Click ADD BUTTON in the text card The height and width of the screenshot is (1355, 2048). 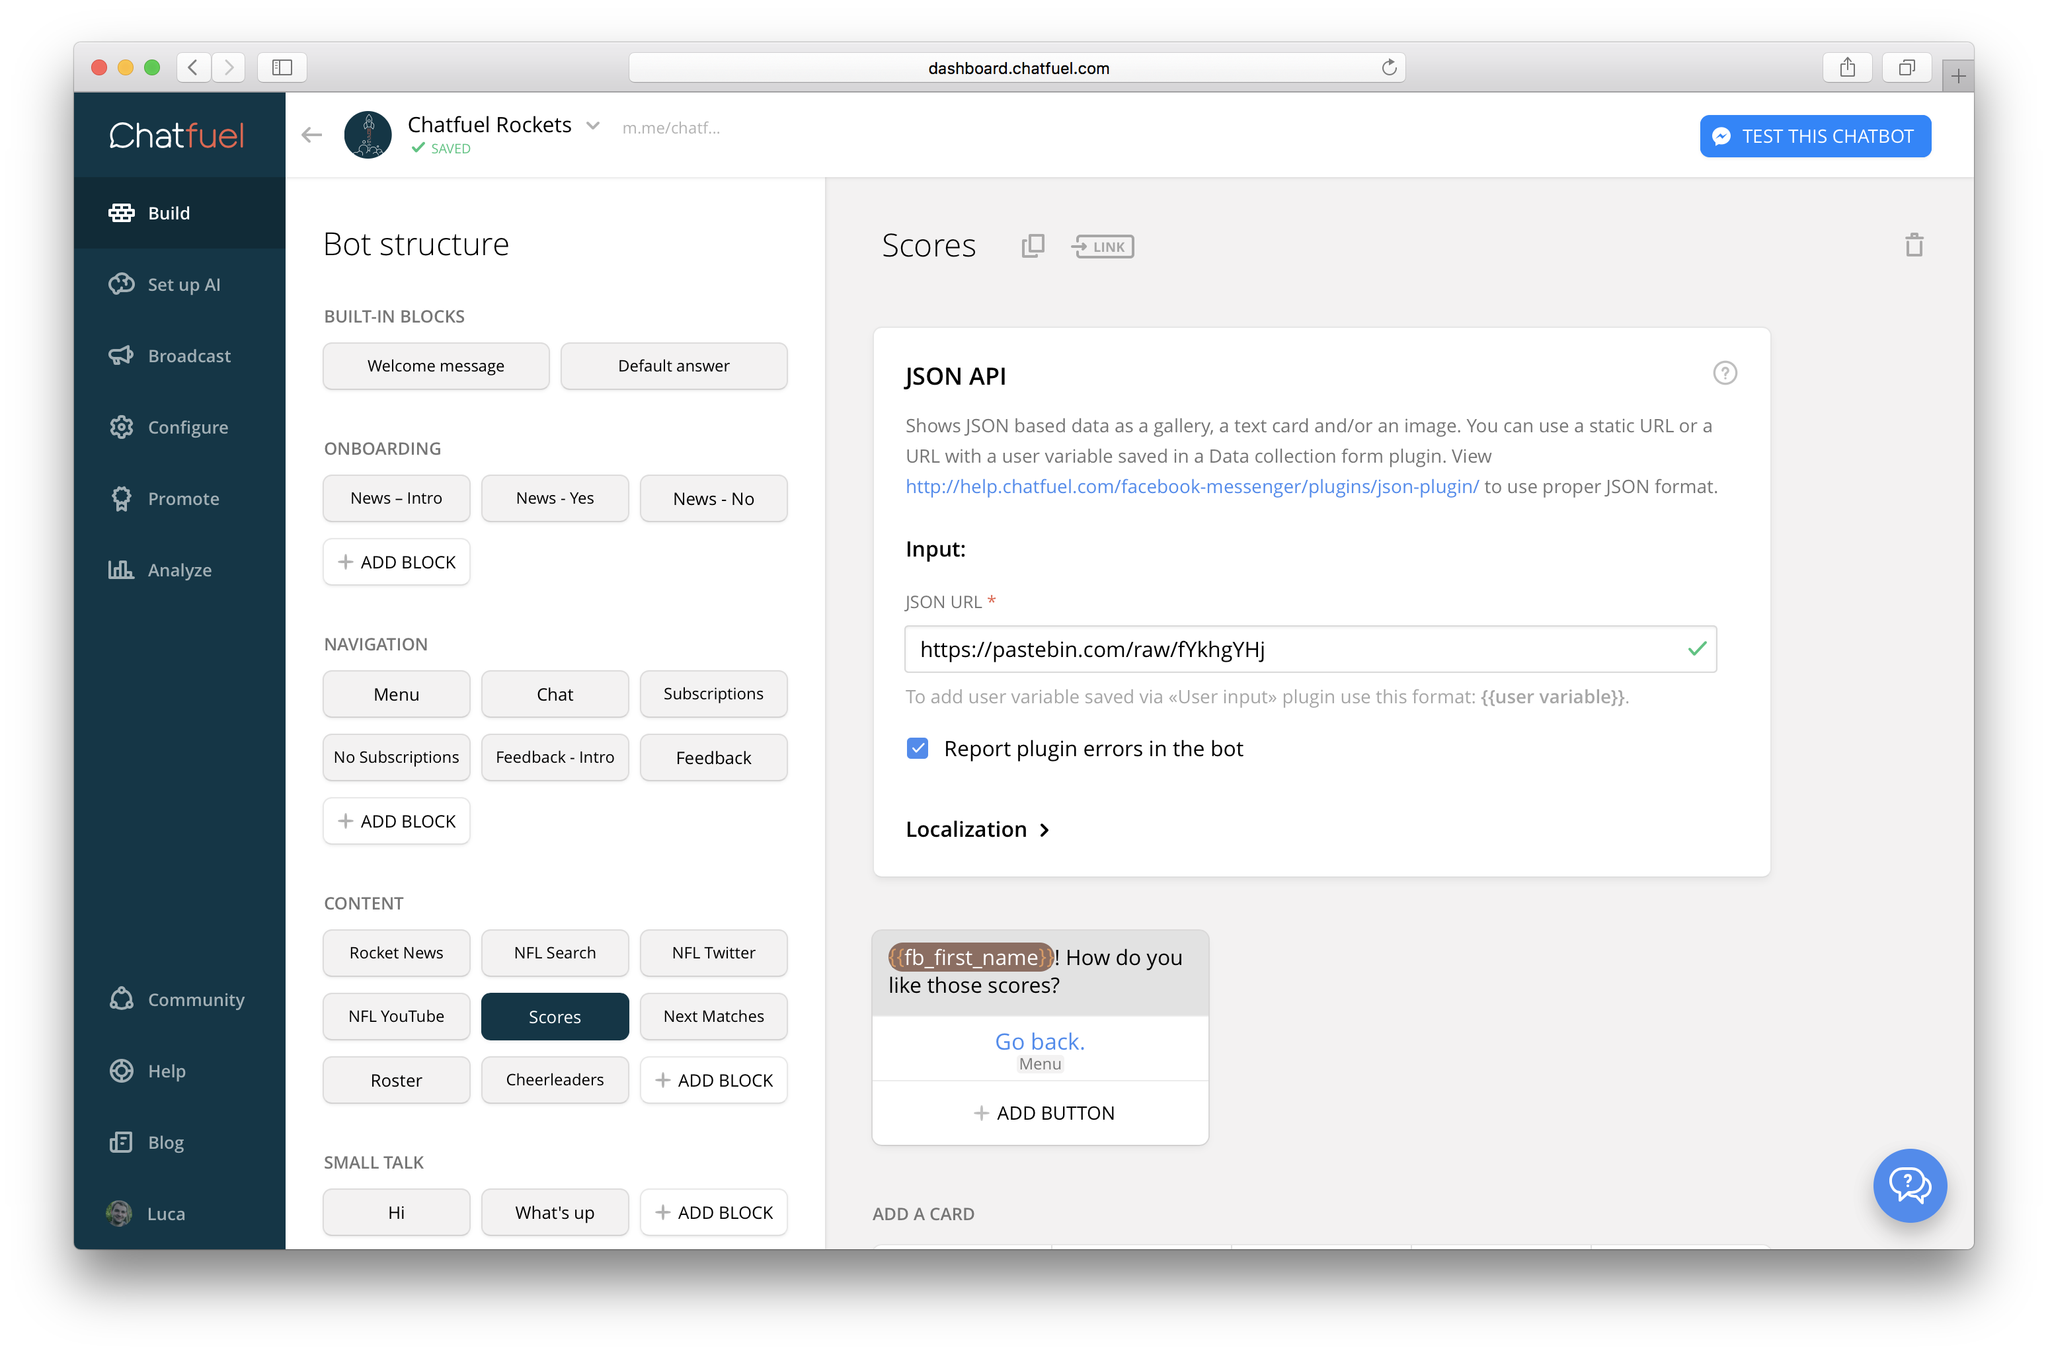pyautogui.click(x=1040, y=1112)
